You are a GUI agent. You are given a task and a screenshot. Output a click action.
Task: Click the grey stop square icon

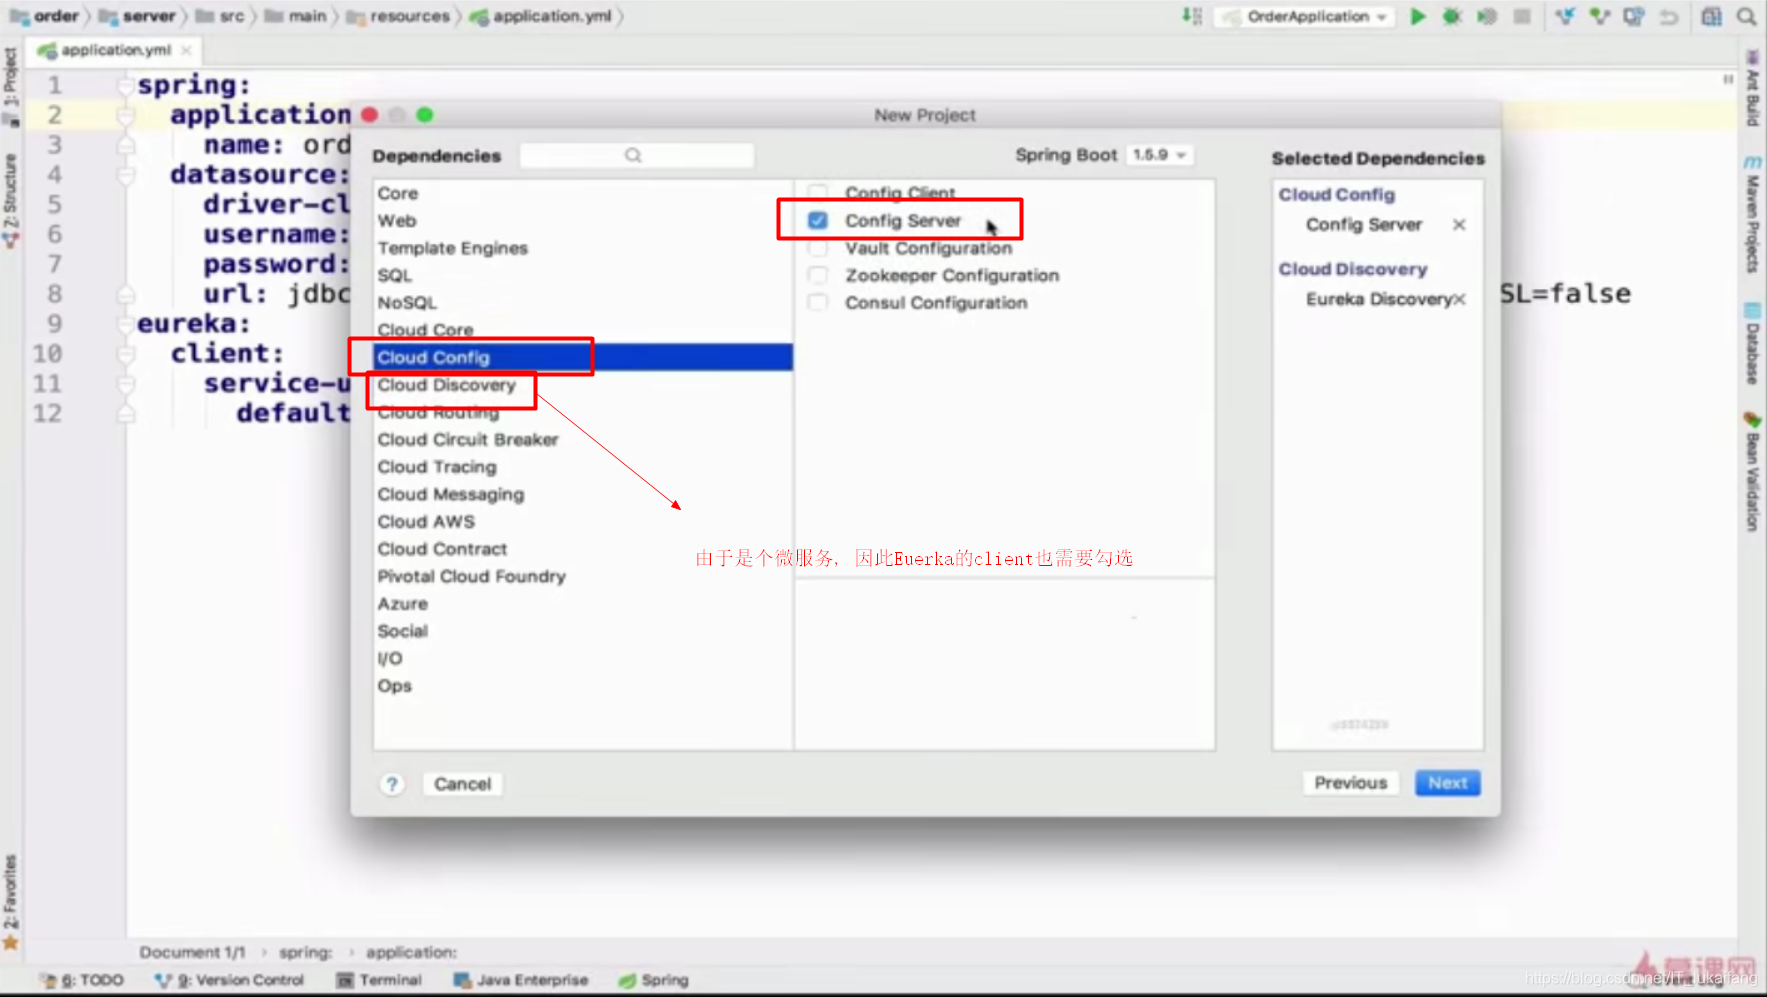[1522, 16]
